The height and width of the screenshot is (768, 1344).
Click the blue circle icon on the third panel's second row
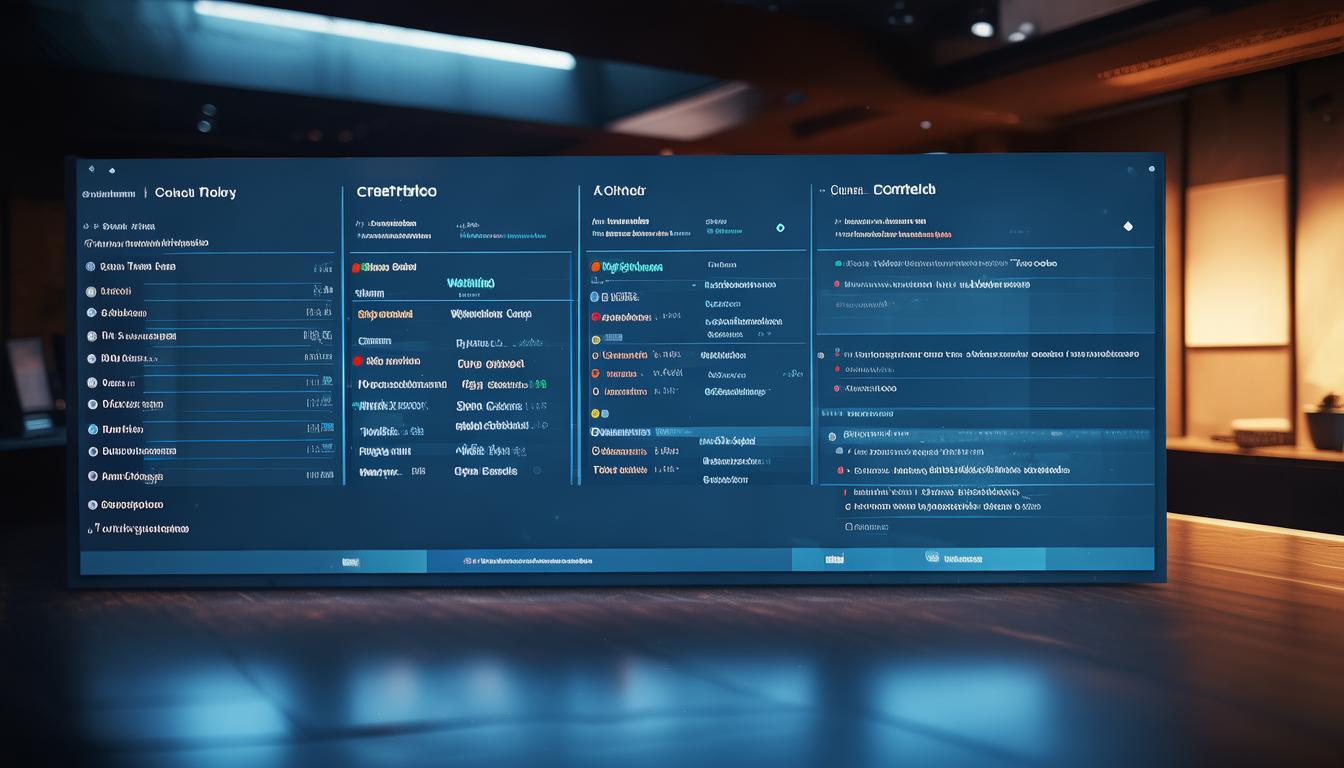tap(594, 297)
